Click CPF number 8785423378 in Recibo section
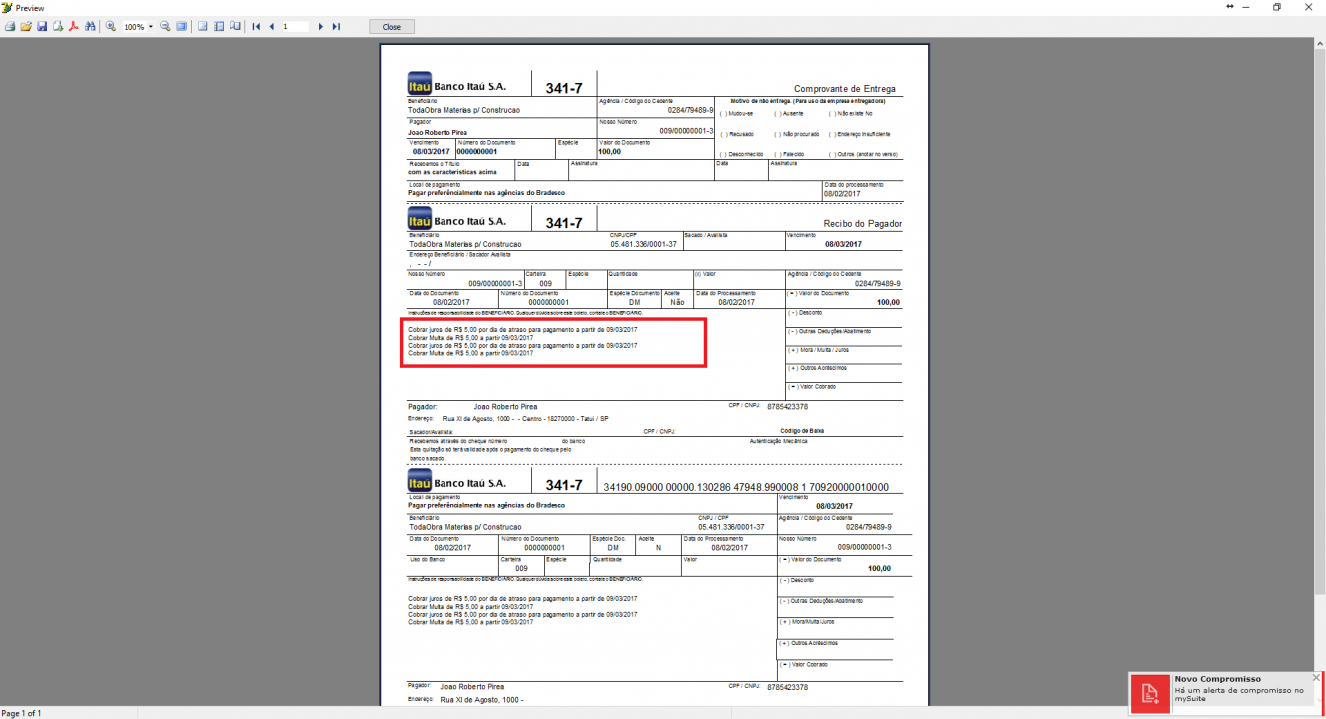The height and width of the screenshot is (719, 1326). coord(787,407)
